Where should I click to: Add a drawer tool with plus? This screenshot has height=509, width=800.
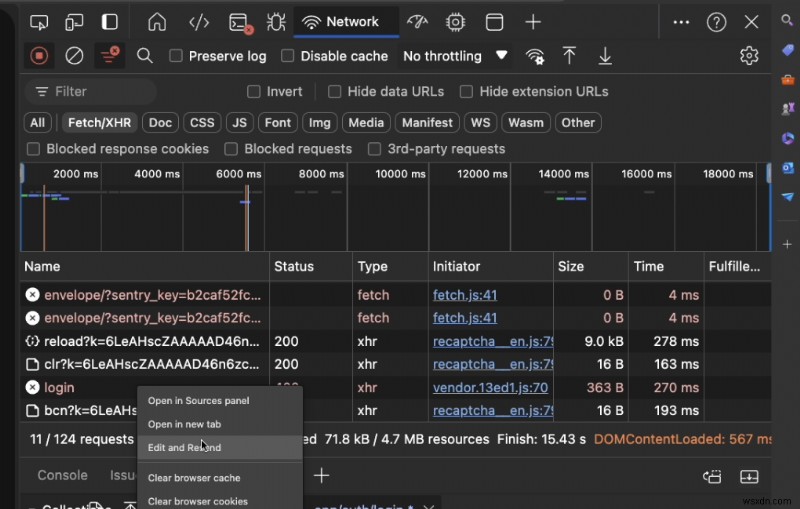[321, 476]
